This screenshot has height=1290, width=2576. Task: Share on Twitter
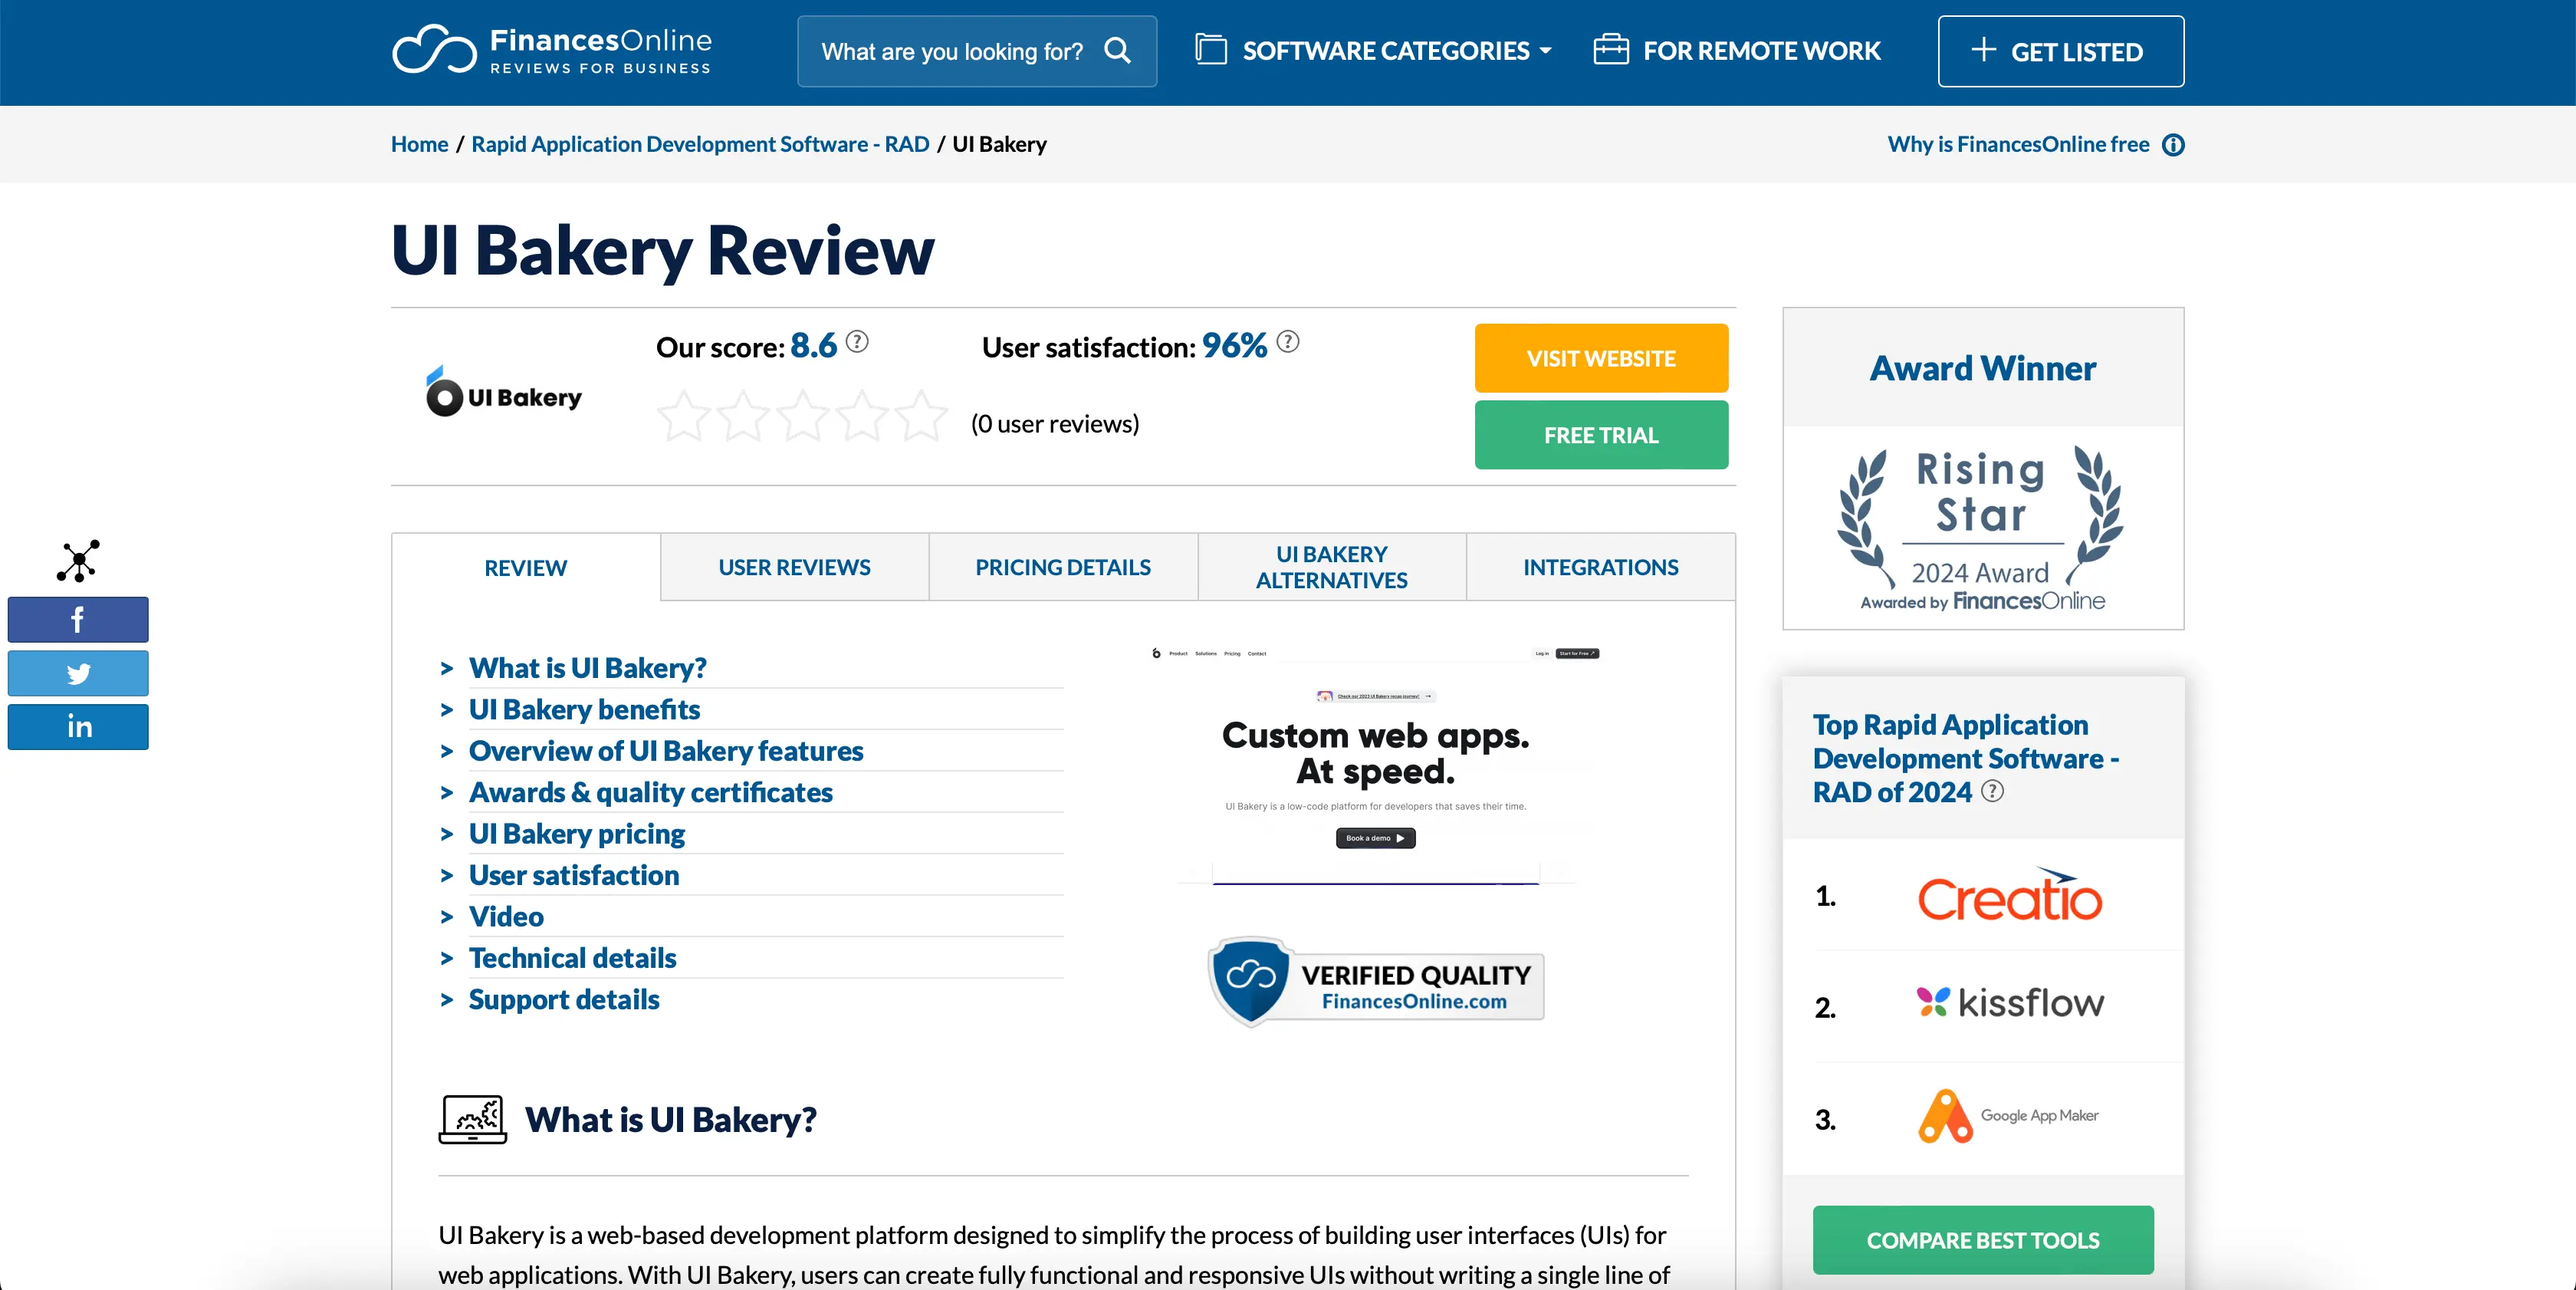[78, 673]
